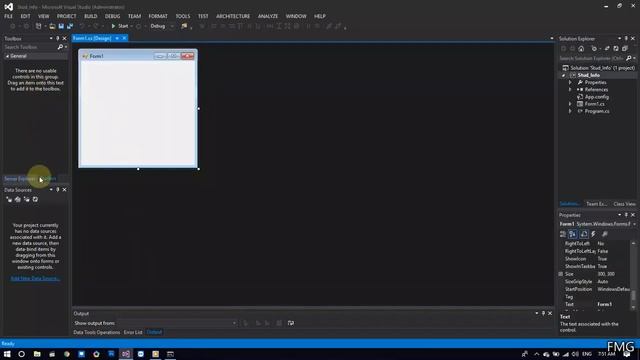Viewport: 640px width, 360px height.
Task: Click Visual Studio icon on taskbar
Action: click(x=126, y=354)
